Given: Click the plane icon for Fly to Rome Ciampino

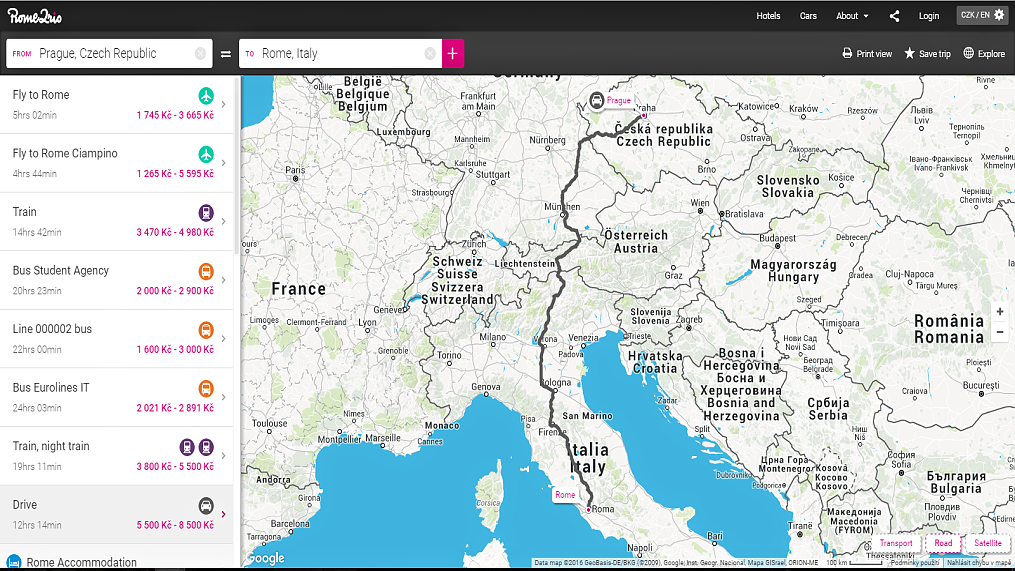Looking at the screenshot, I should click(206, 154).
